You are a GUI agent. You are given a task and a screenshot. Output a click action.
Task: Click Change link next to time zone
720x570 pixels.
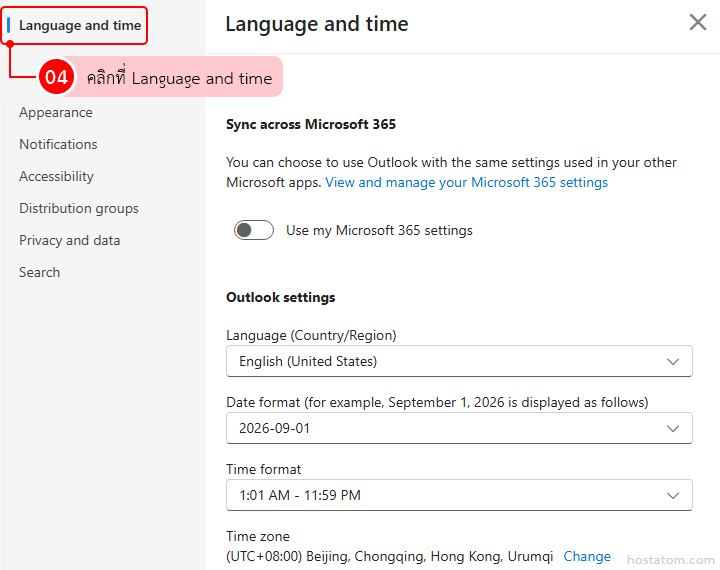(x=587, y=556)
